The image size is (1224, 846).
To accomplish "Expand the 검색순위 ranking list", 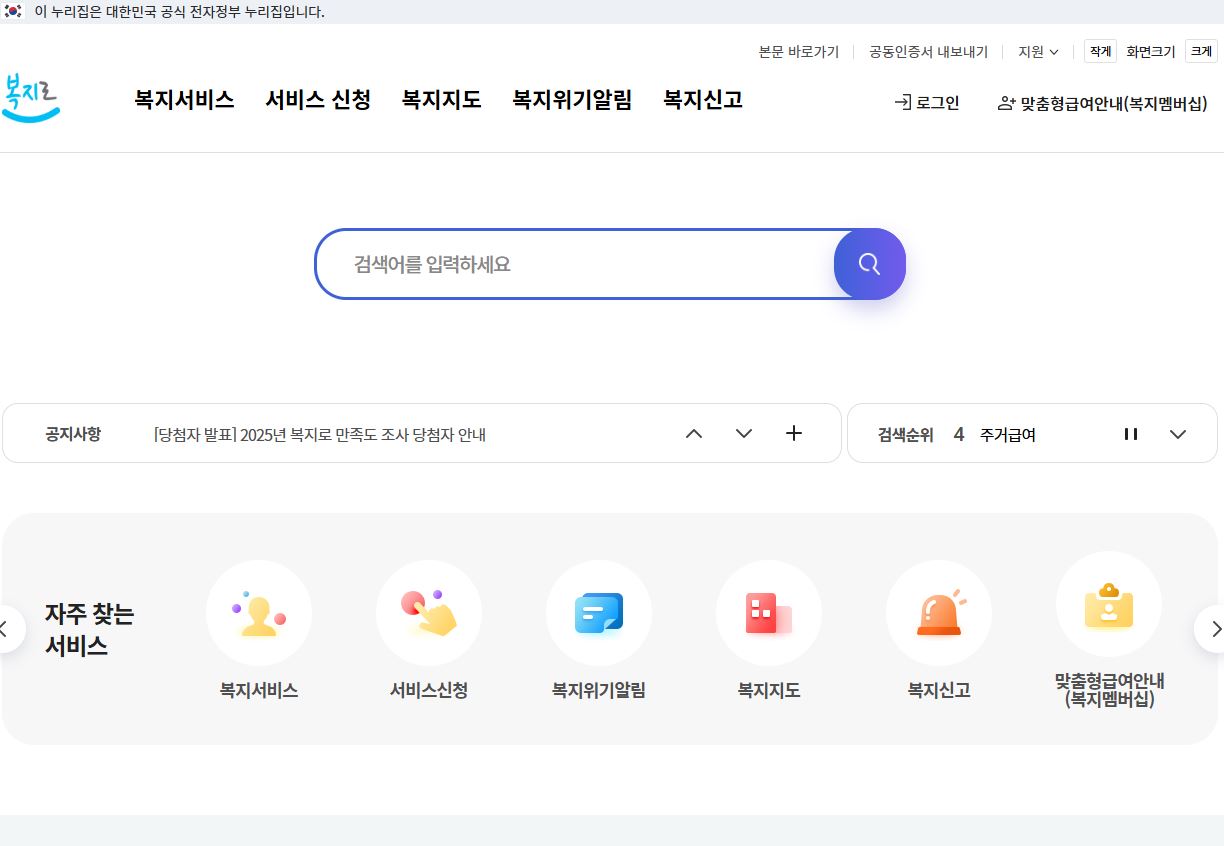I will pos(1178,433).
